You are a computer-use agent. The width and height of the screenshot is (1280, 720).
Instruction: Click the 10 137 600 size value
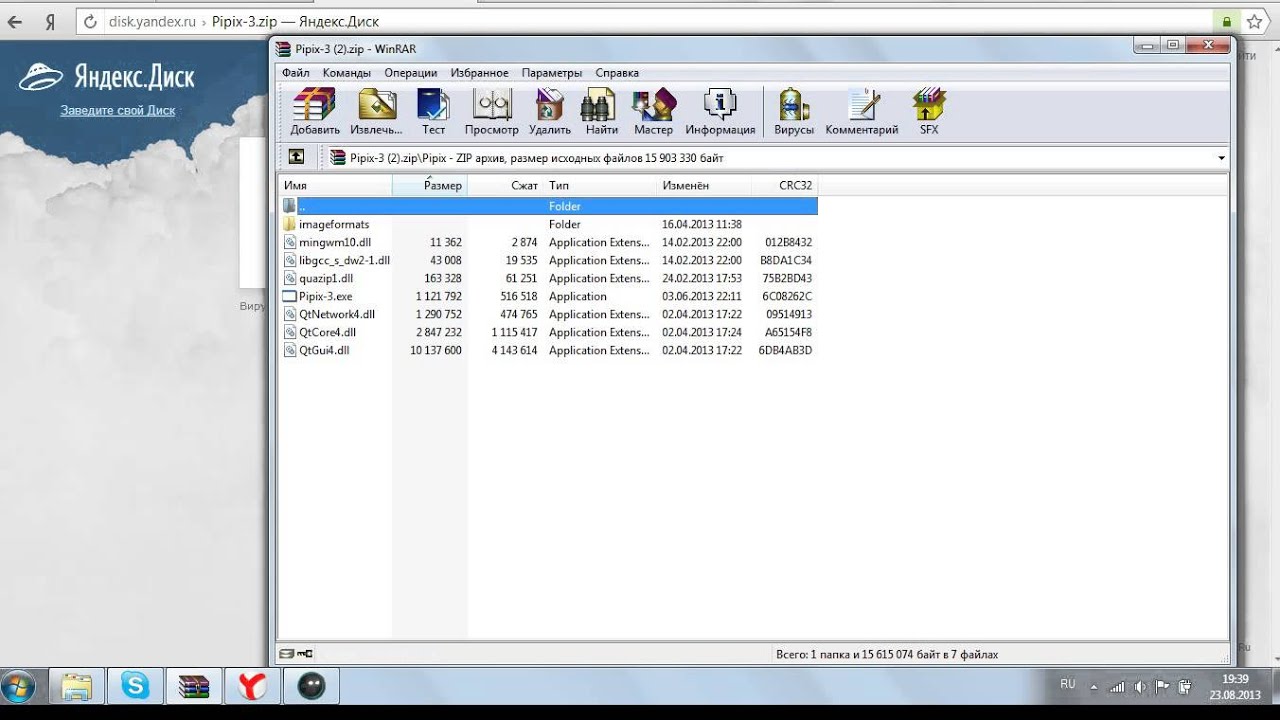pos(436,350)
